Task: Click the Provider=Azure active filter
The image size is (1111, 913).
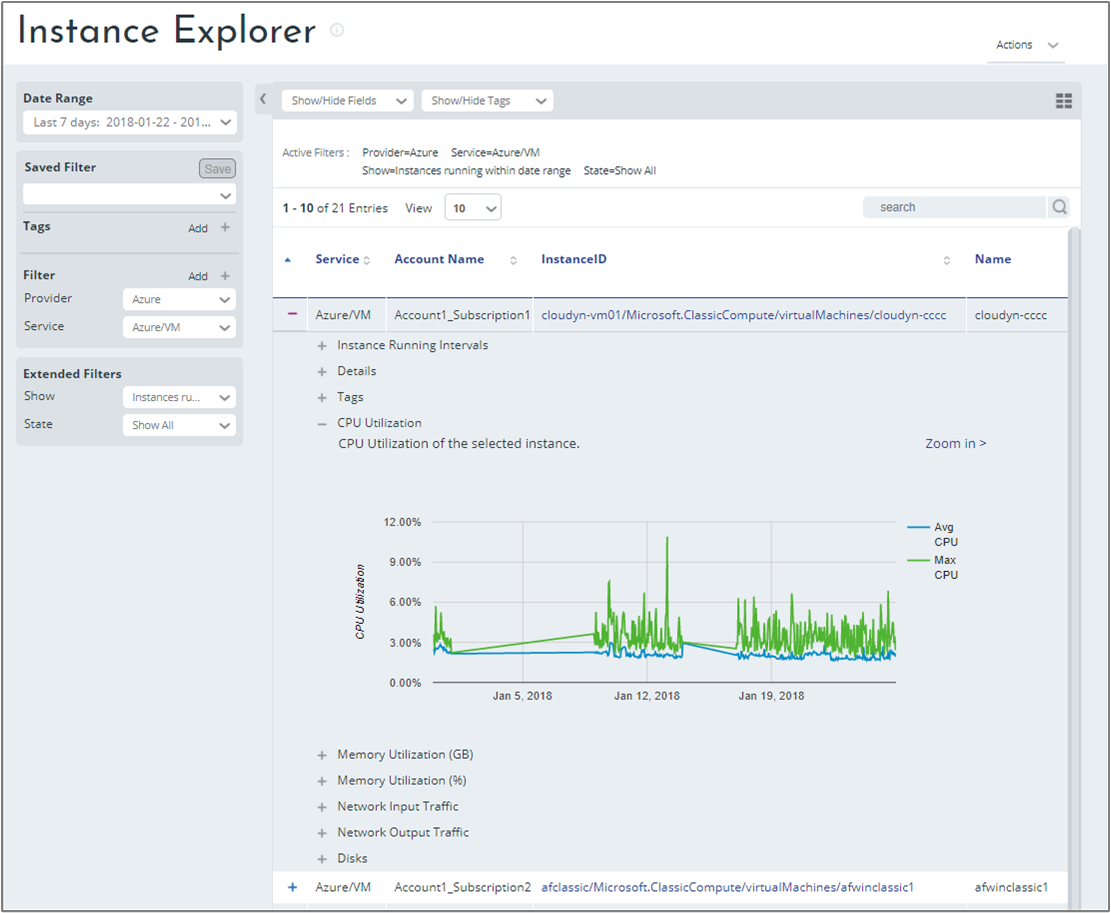Action: [x=400, y=152]
